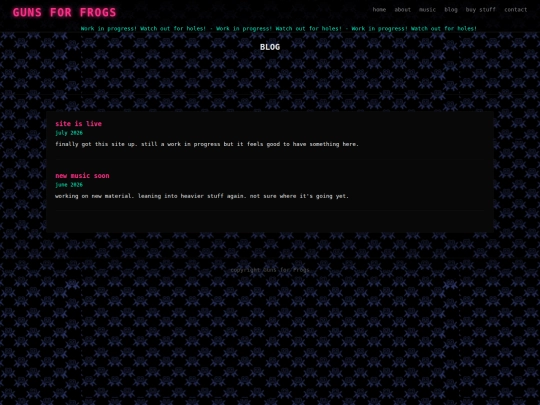Click the BLOG page heading
Viewport: 540px width, 405px height.
[270, 47]
